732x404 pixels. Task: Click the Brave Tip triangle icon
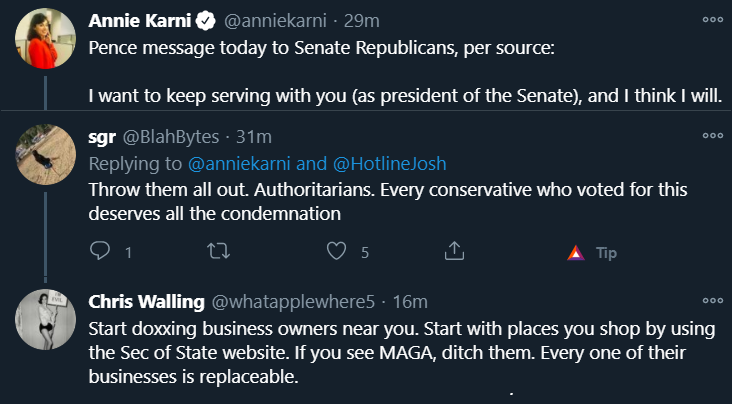pyautogui.click(x=576, y=253)
